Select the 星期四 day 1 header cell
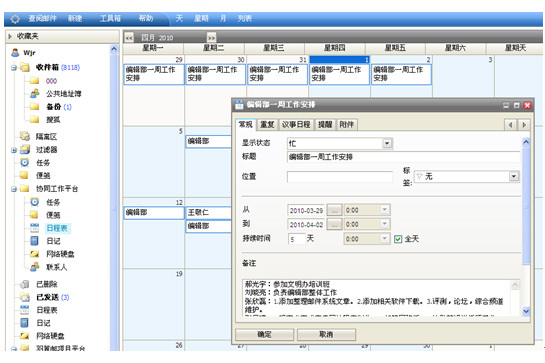Screen dimensions: 545x363 pyautogui.click(x=339, y=60)
